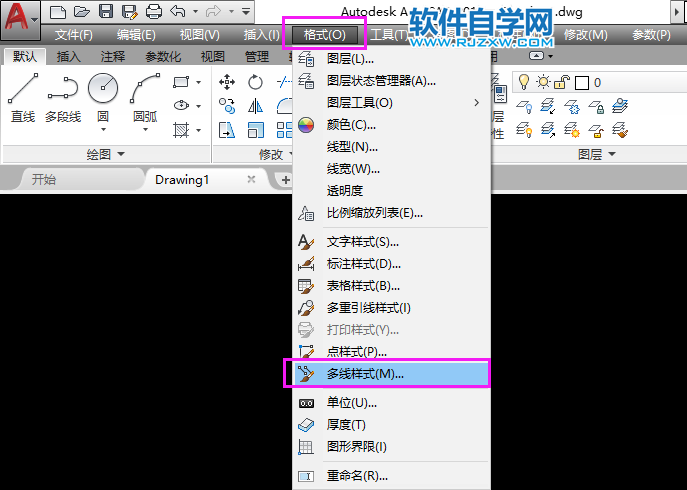This screenshot has width=687, height=490.
Task: Open 文字样式(S)... text style dialog
Action: tap(391, 242)
